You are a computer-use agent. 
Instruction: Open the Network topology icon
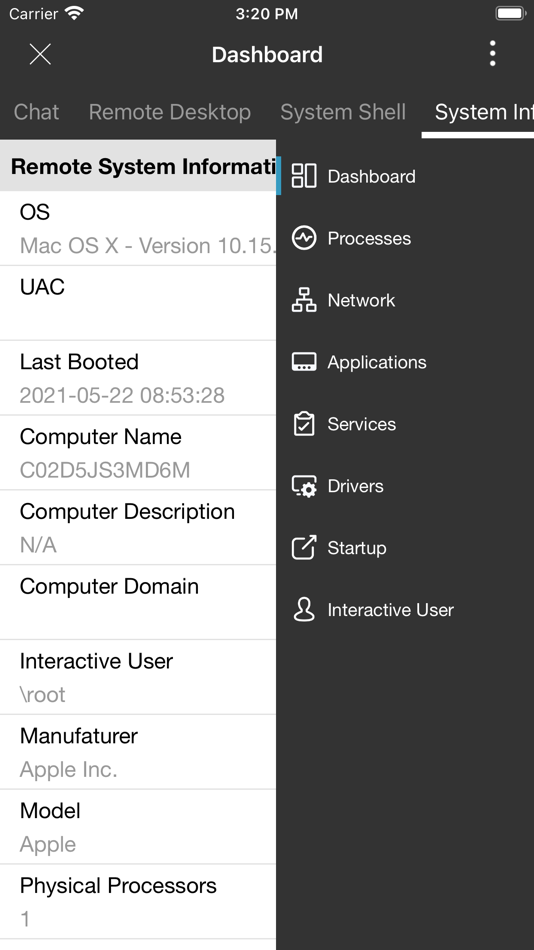click(304, 300)
